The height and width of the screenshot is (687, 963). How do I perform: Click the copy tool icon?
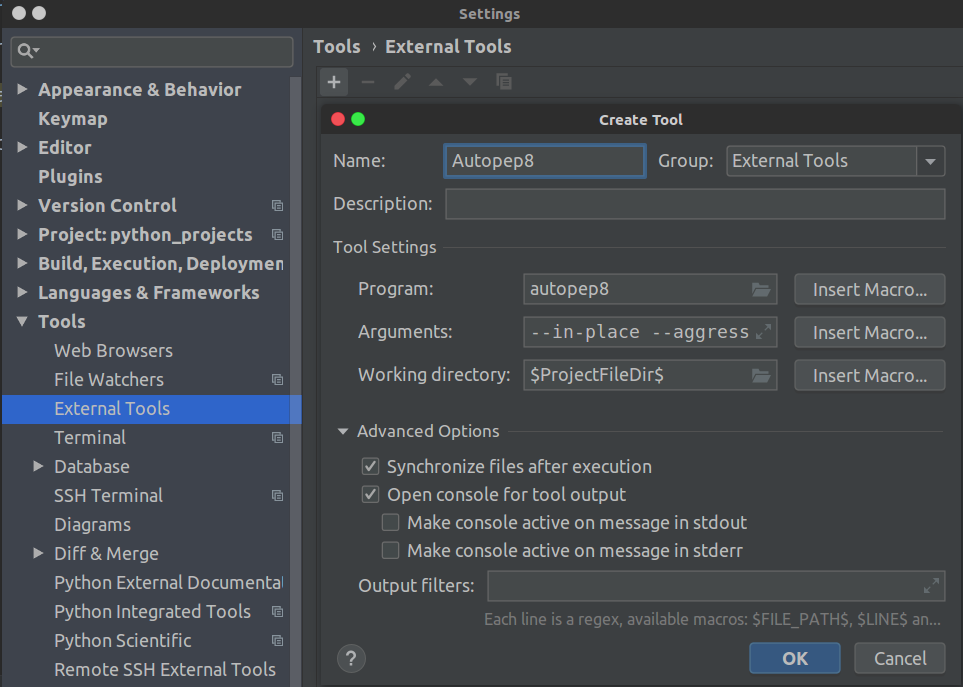tap(504, 82)
